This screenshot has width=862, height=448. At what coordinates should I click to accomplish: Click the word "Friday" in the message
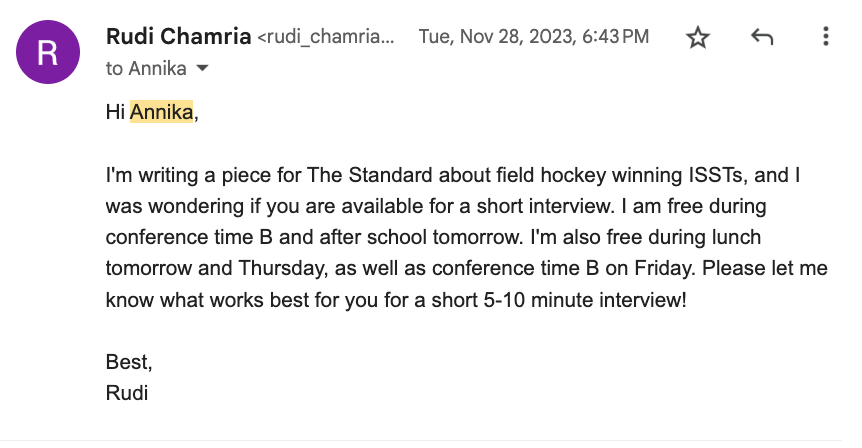[580, 269]
